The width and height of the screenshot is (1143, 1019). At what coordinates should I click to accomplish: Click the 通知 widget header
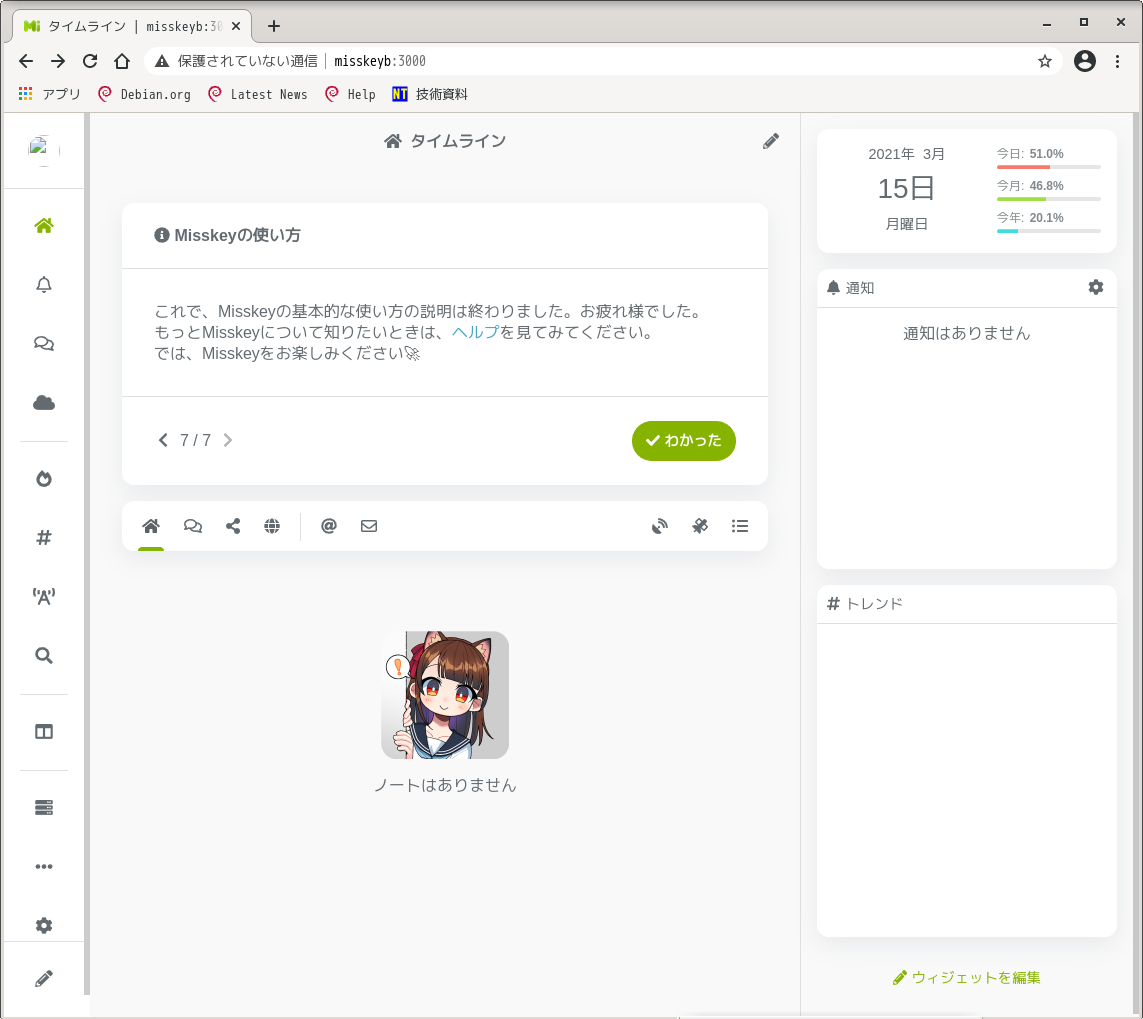[967, 288]
